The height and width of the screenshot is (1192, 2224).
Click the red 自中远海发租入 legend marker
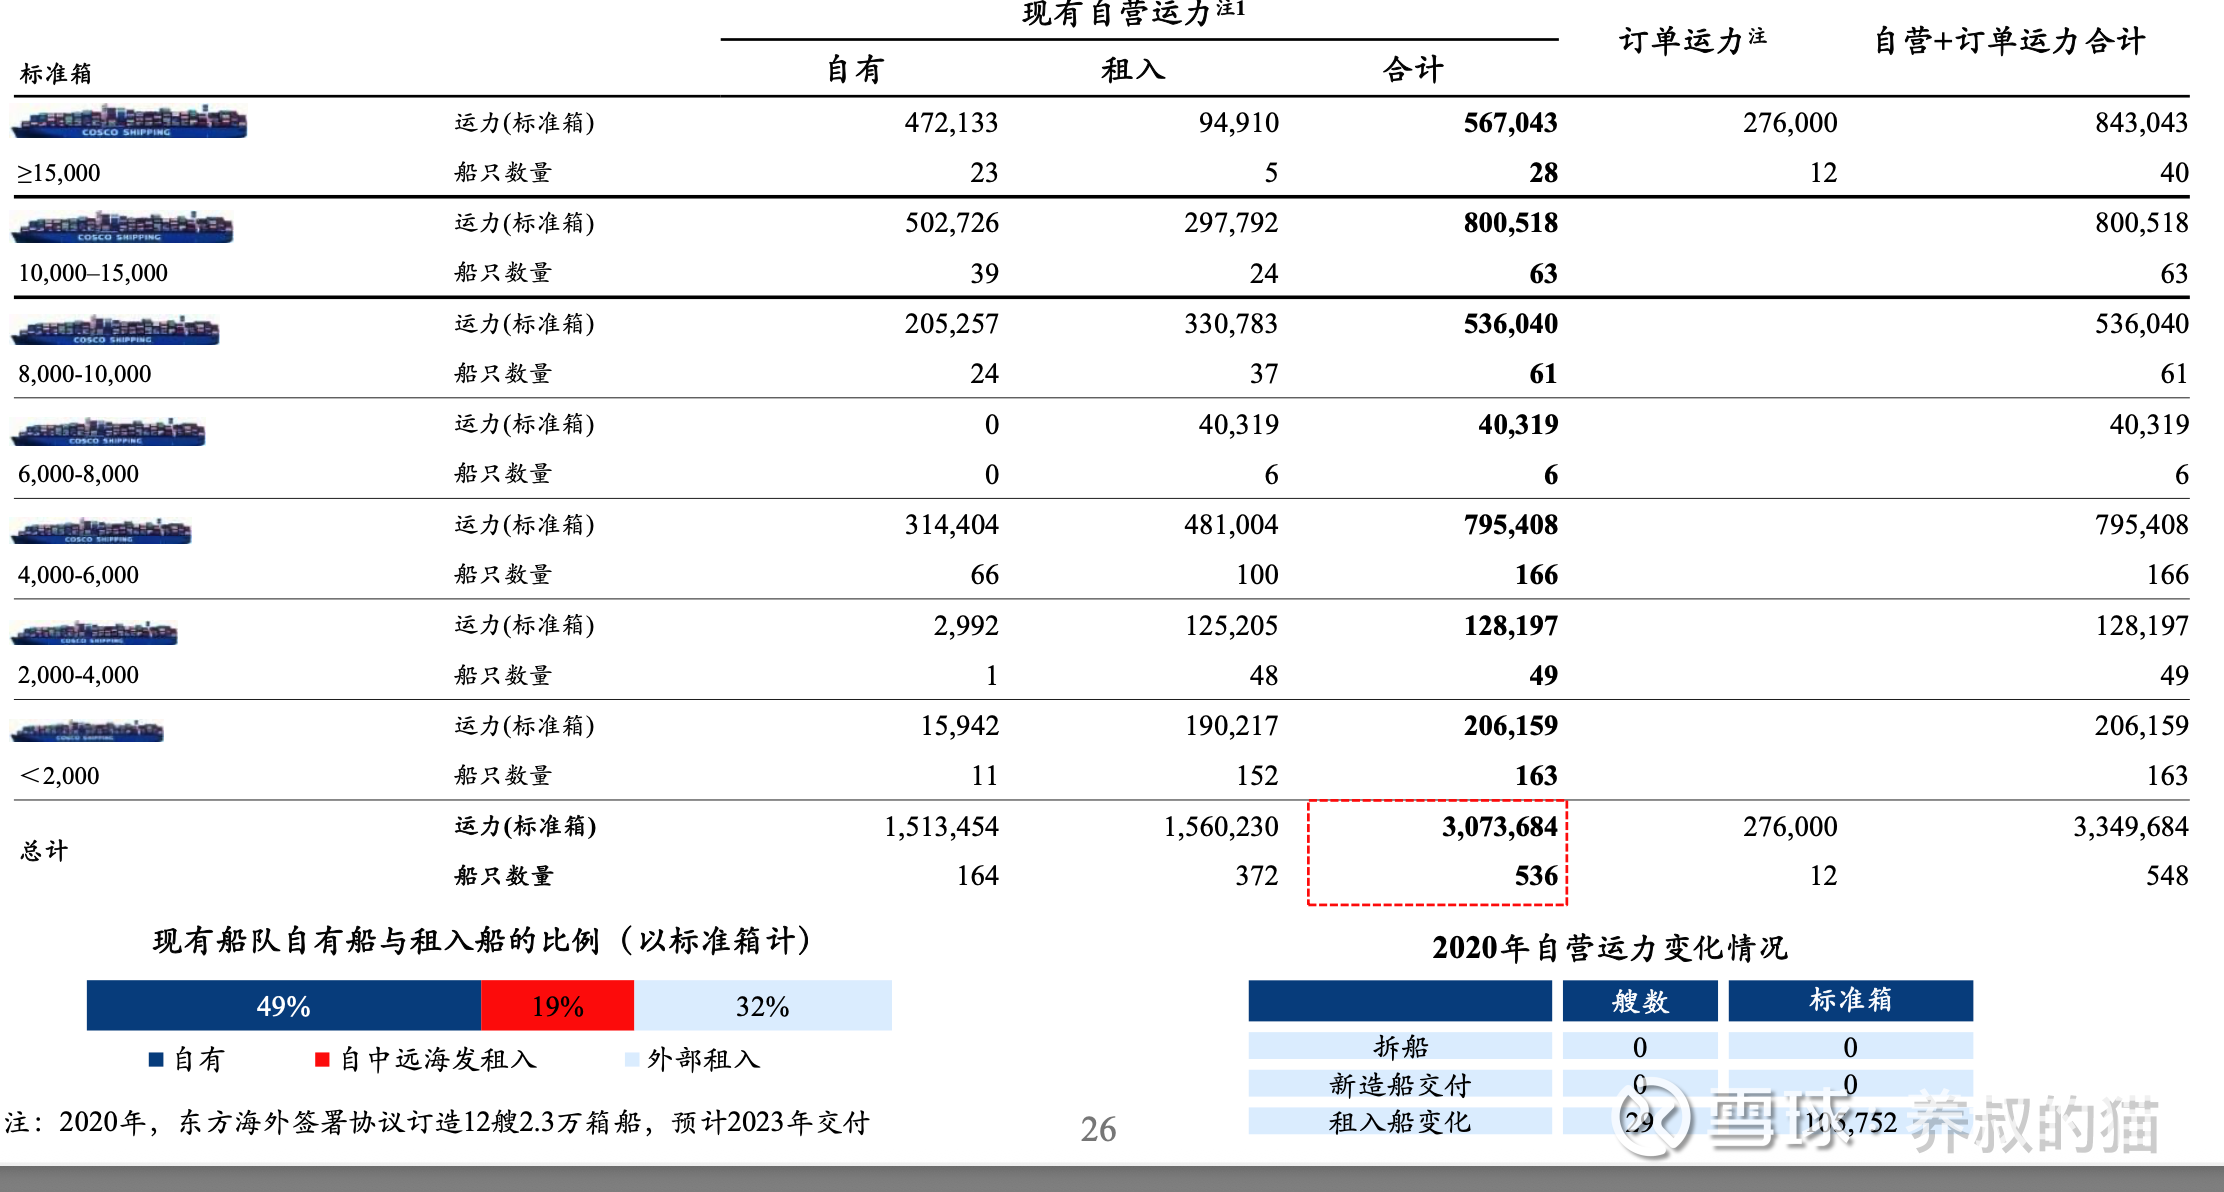point(322,1060)
